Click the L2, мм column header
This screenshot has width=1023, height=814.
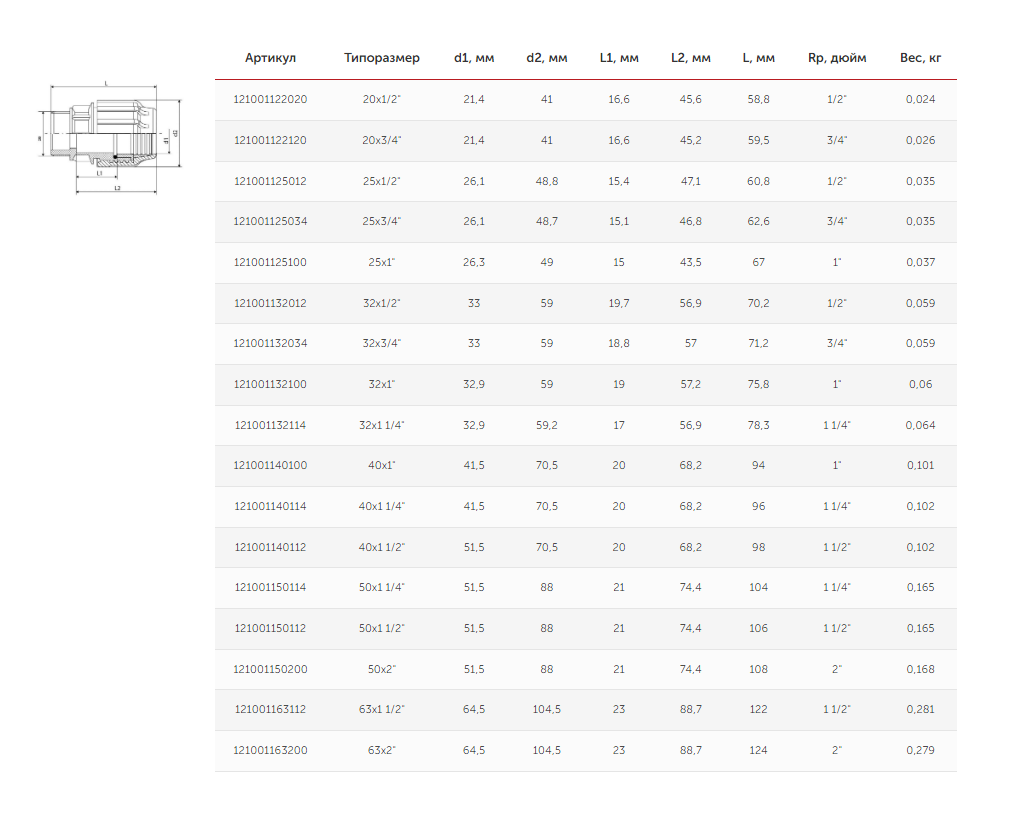click(x=691, y=58)
